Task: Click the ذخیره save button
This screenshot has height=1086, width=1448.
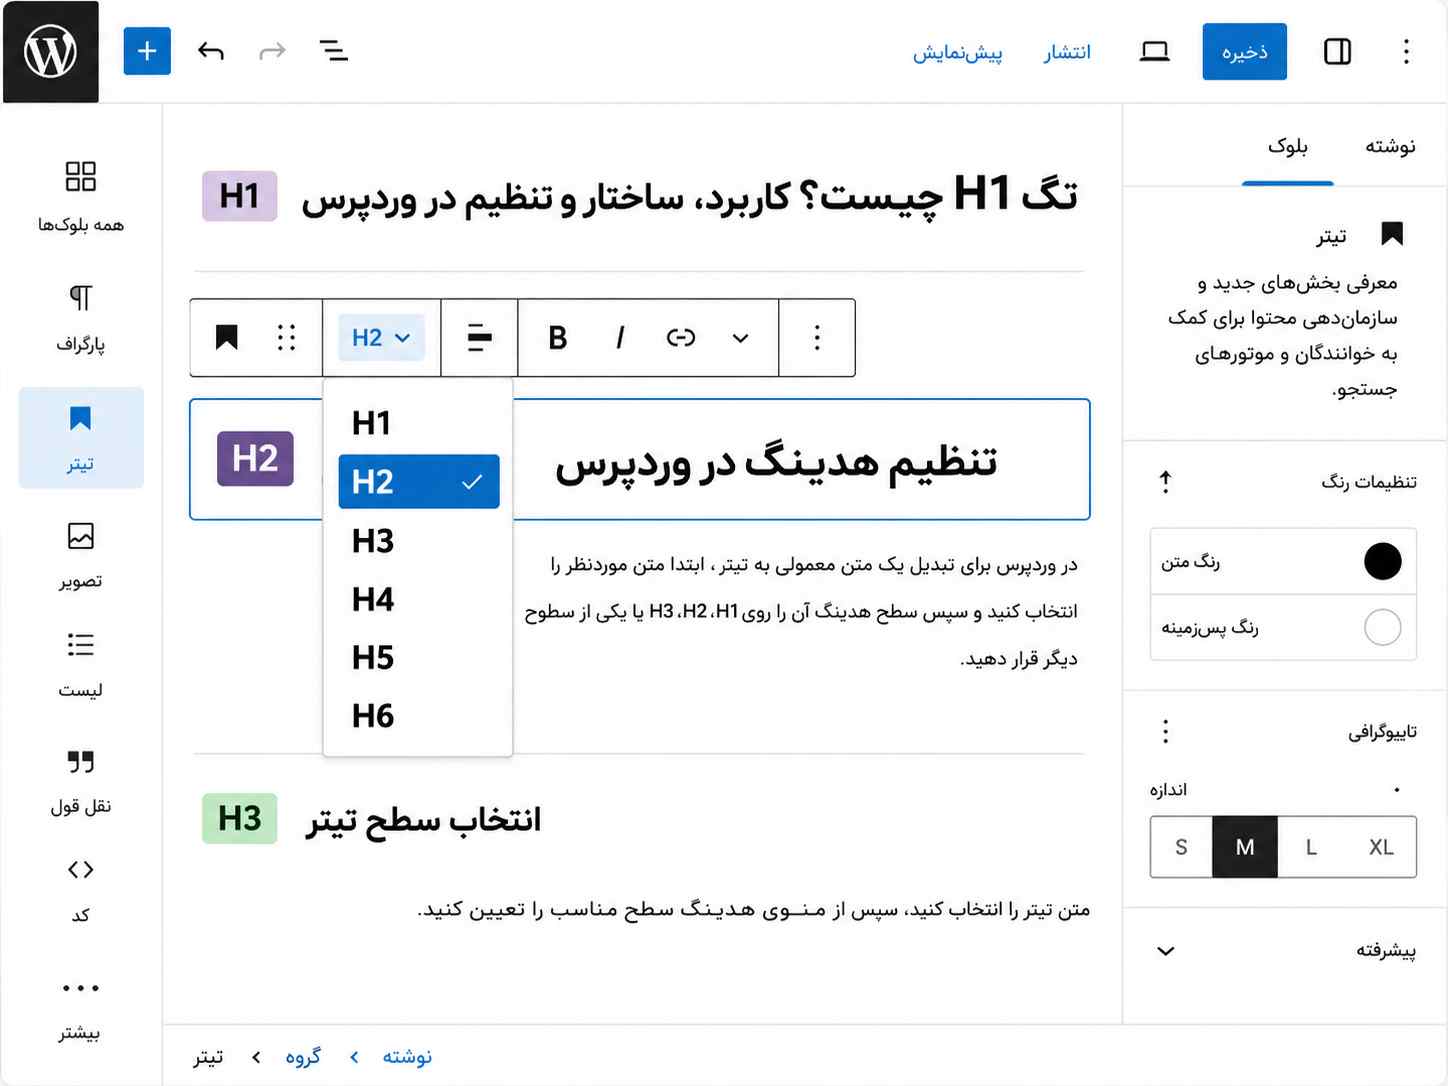Action: (x=1244, y=51)
